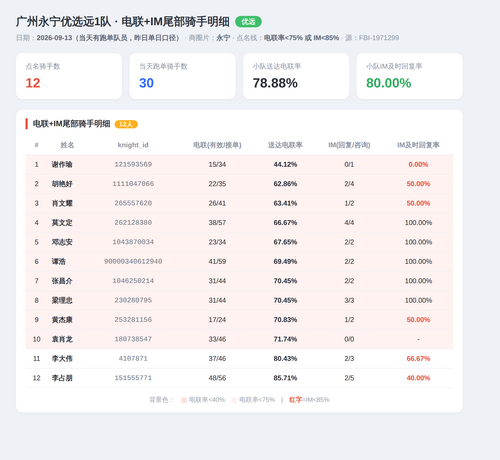Click the IM count 0/1
Viewport: 500px width, 460px height.
coord(349,164)
